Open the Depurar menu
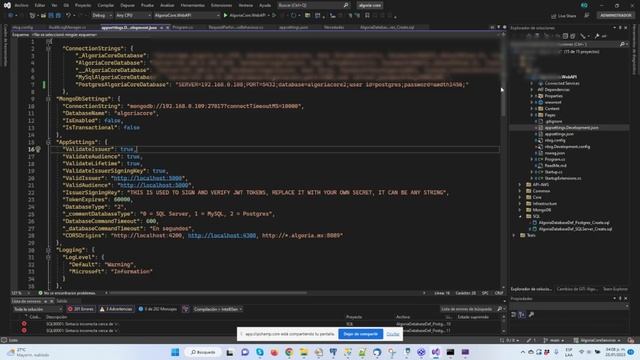Viewport: 640px width, 360px height. click(127, 5)
